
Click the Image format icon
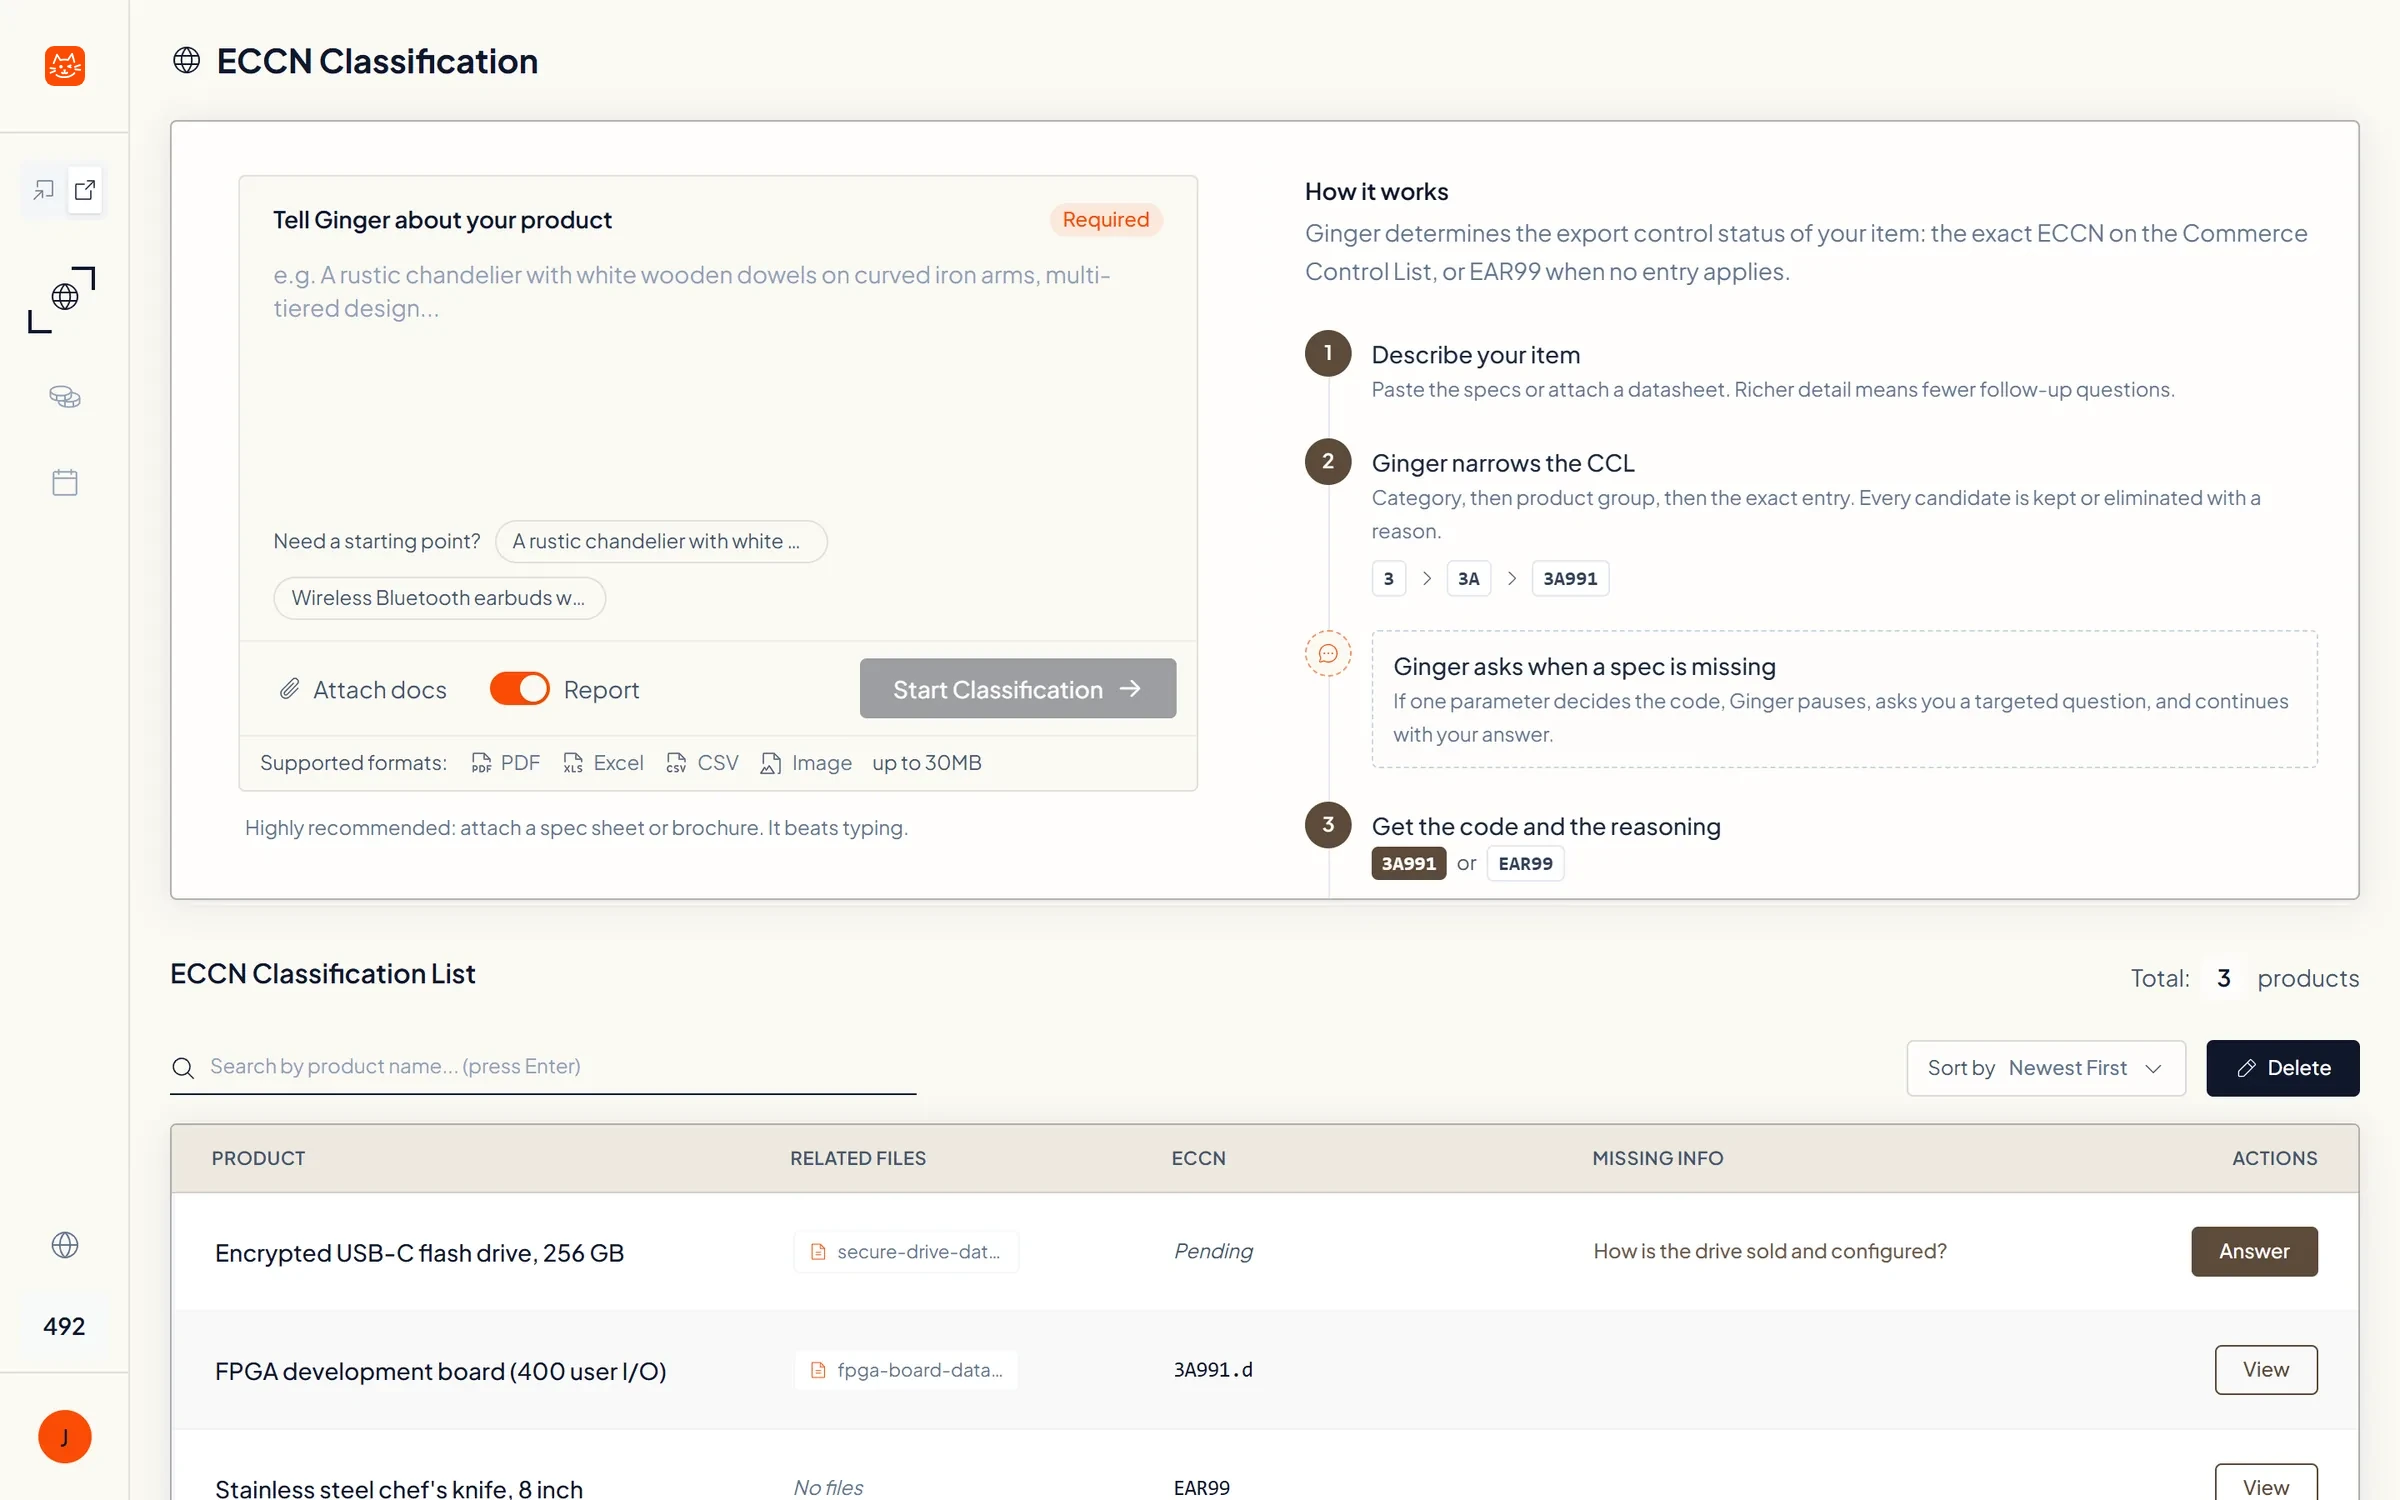(x=770, y=763)
